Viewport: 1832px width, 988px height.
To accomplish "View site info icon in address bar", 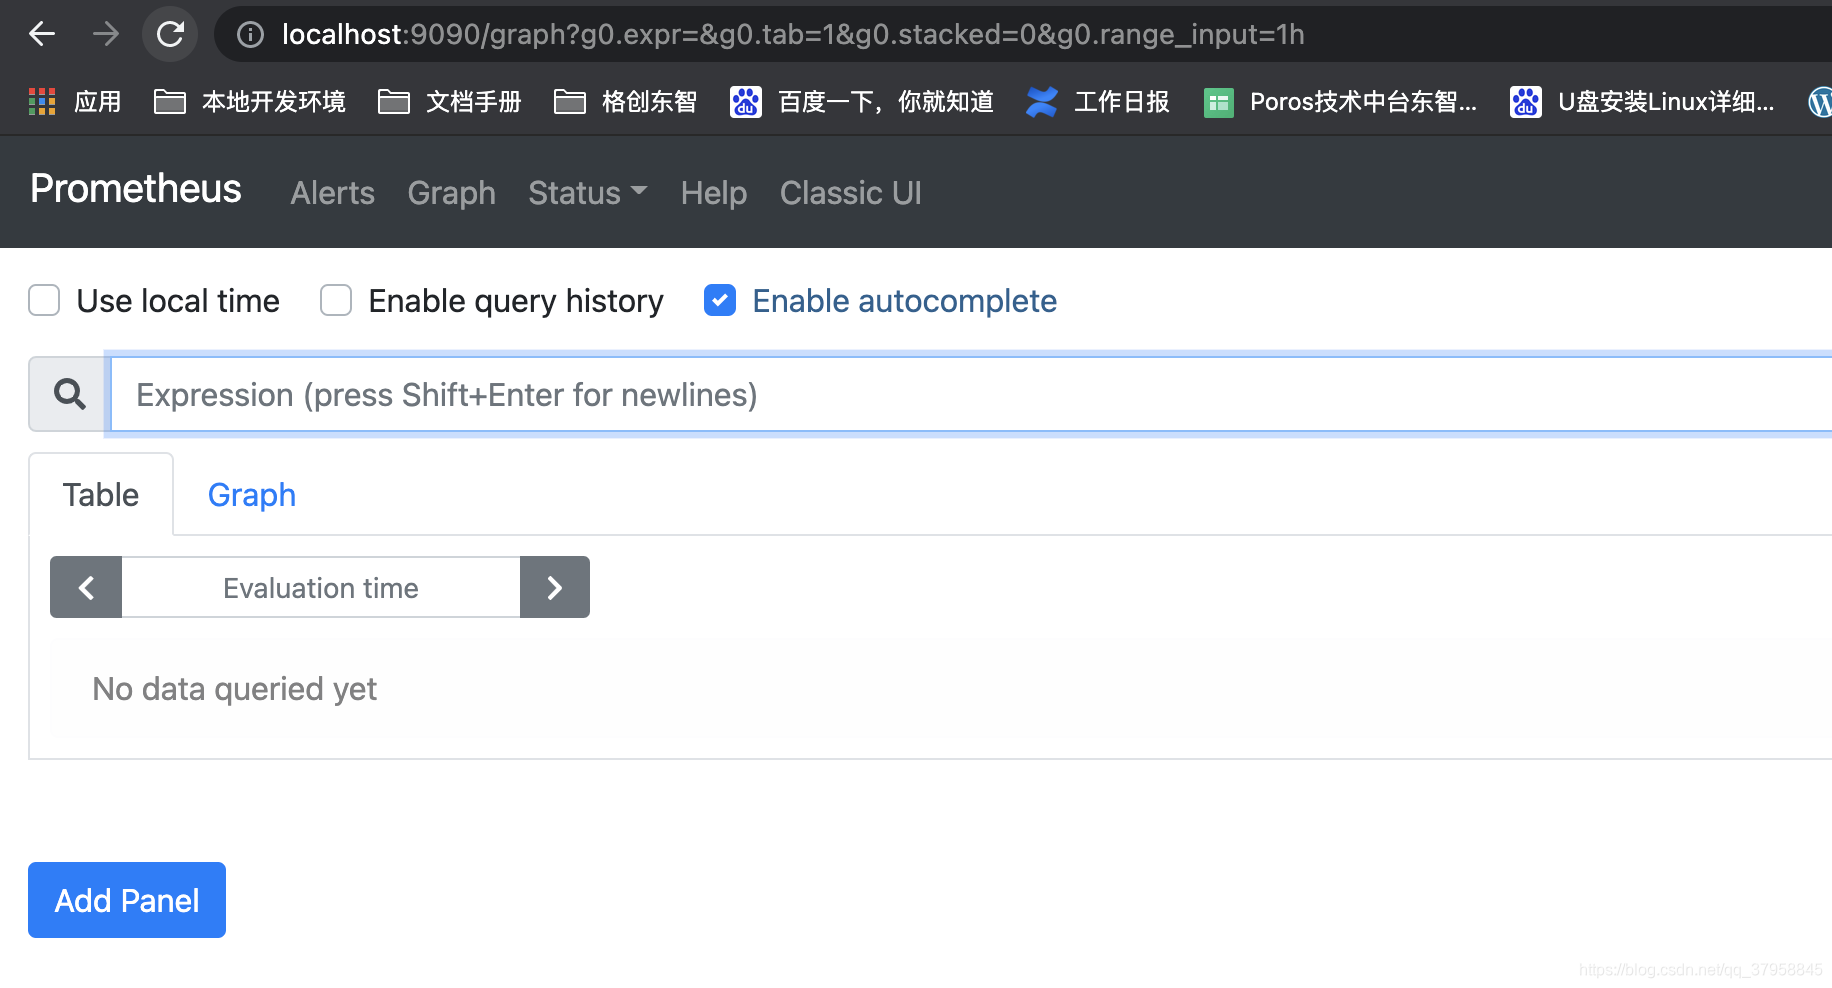I will pos(250,35).
